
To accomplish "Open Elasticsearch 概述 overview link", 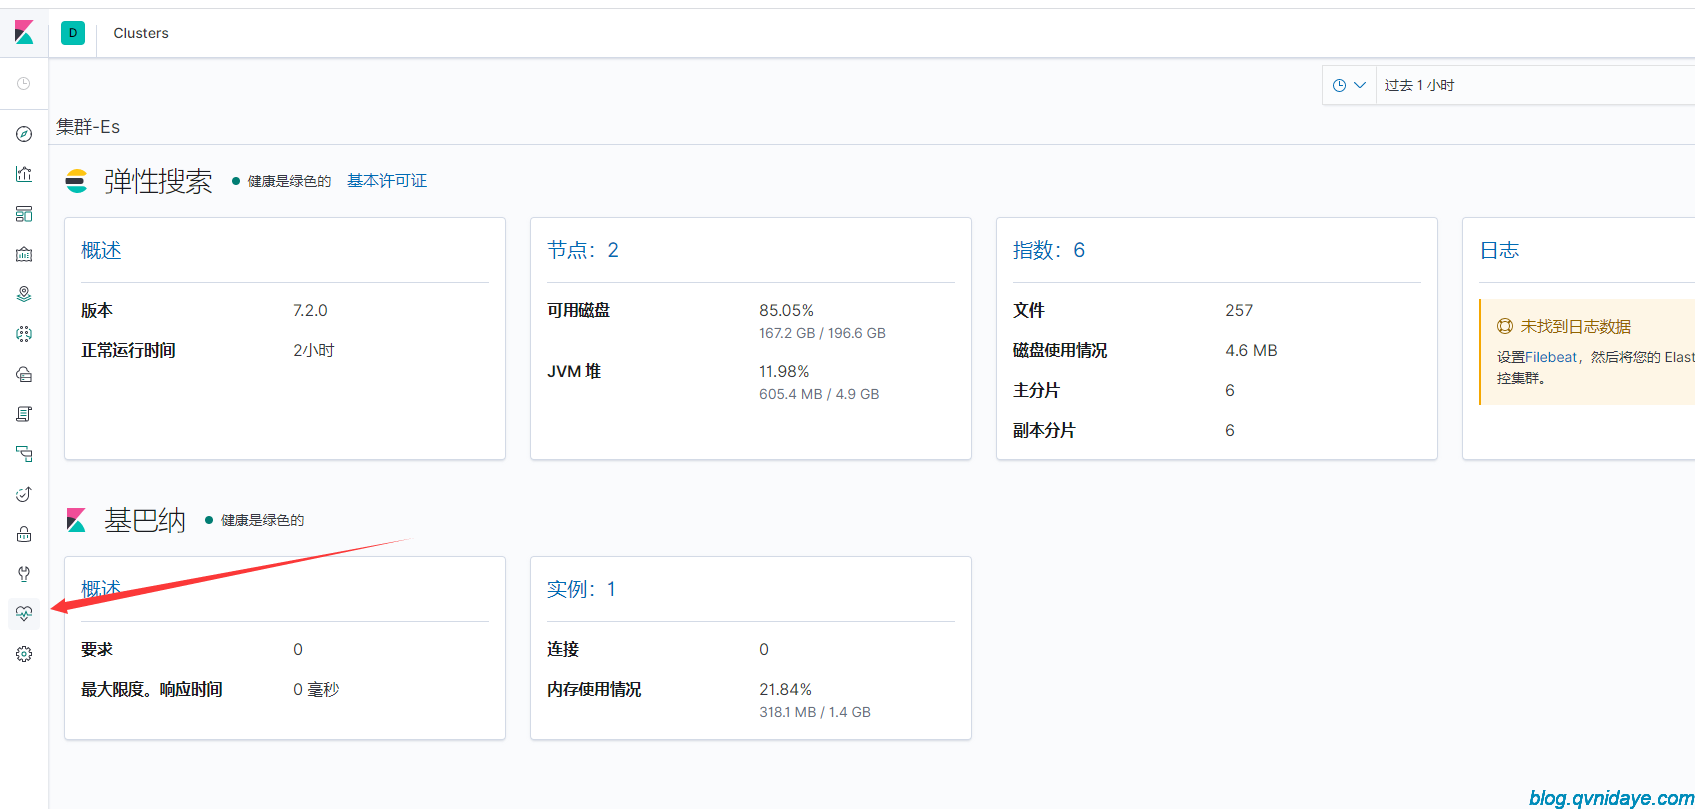I will coord(101,250).
